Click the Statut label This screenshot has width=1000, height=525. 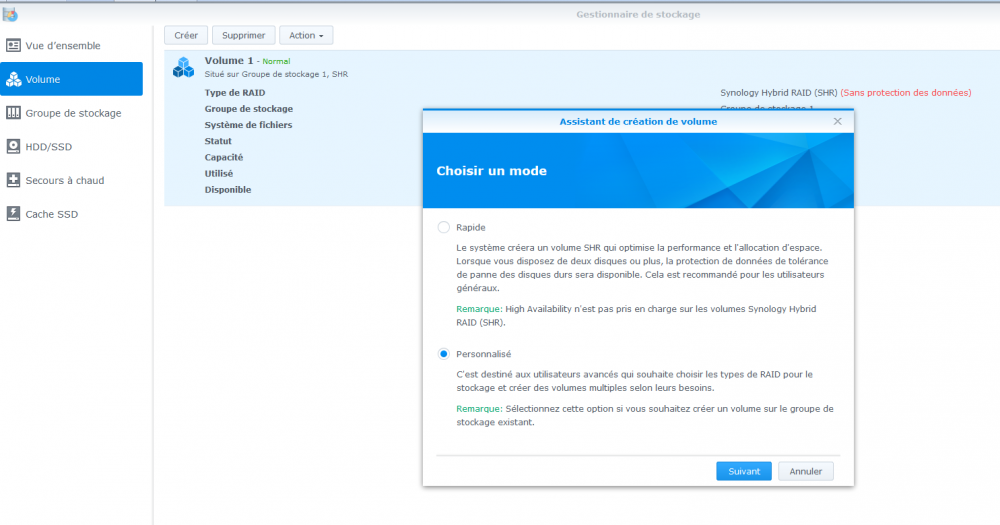tap(218, 141)
